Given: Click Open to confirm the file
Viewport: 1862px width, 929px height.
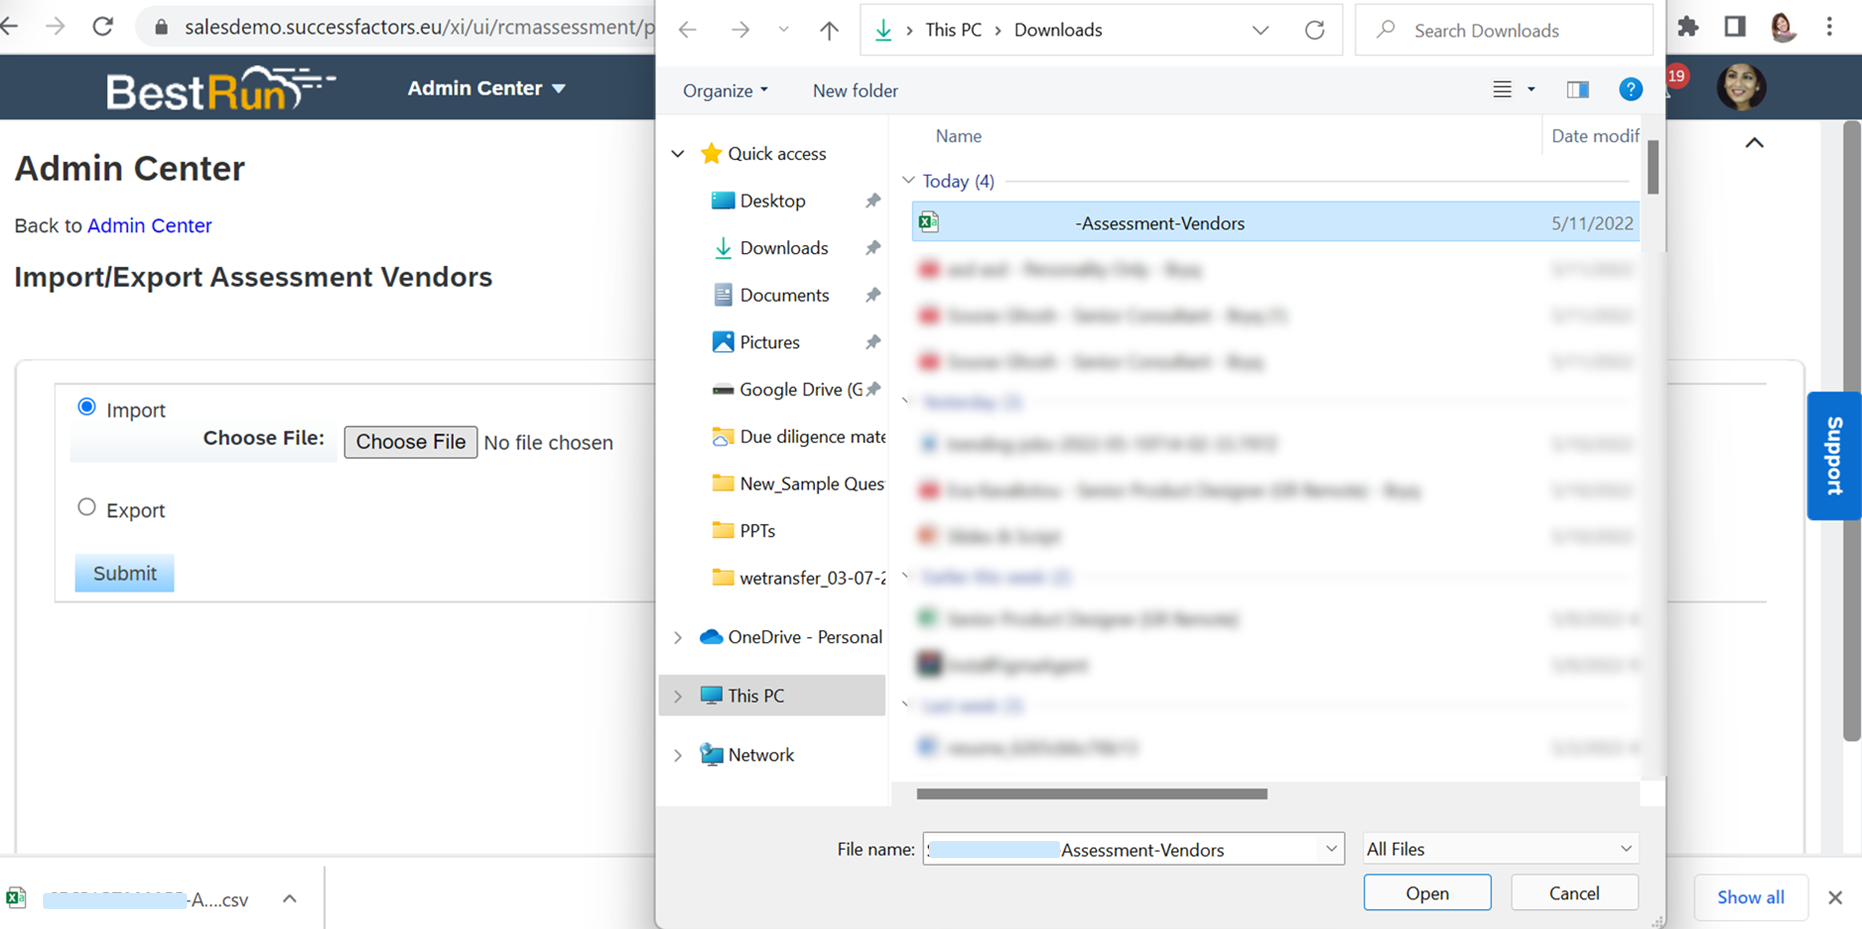Looking at the screenshot, I should 1426,893.
